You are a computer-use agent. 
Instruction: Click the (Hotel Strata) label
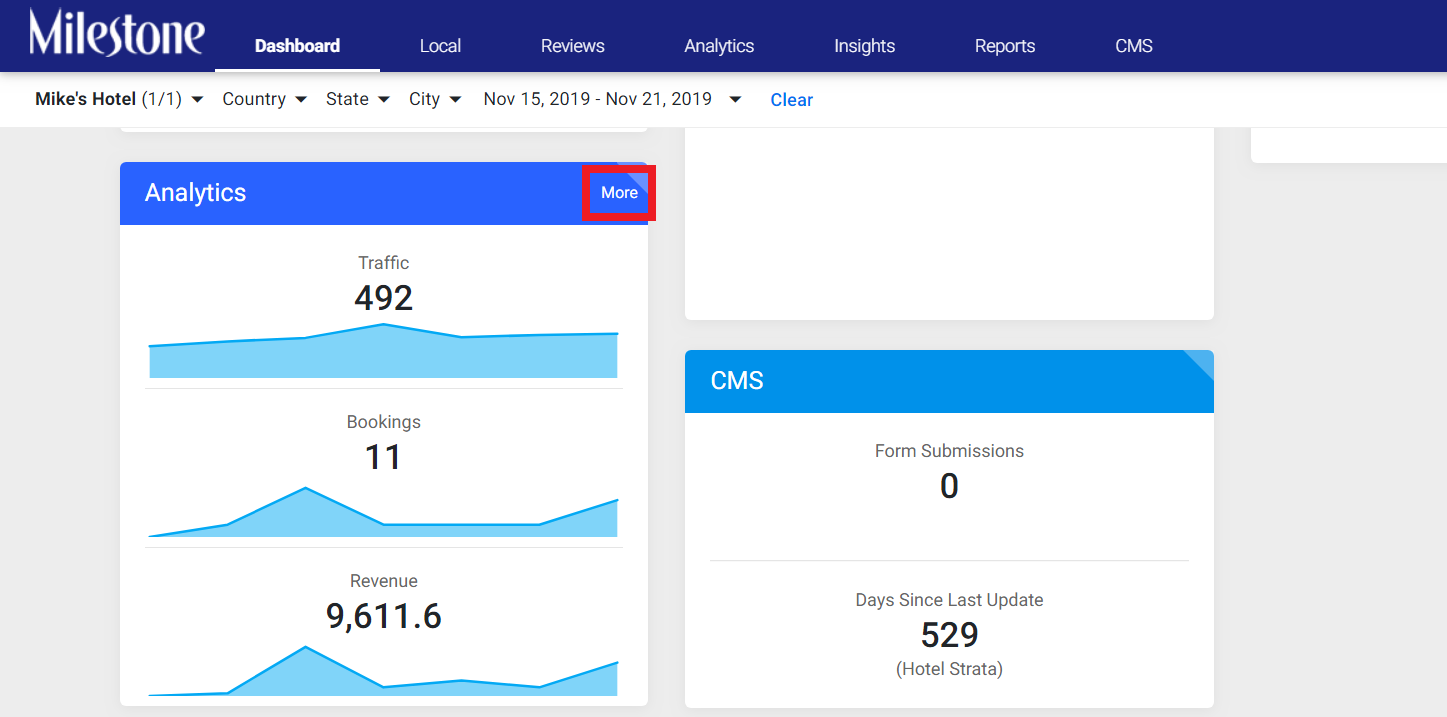coord(949,669)
